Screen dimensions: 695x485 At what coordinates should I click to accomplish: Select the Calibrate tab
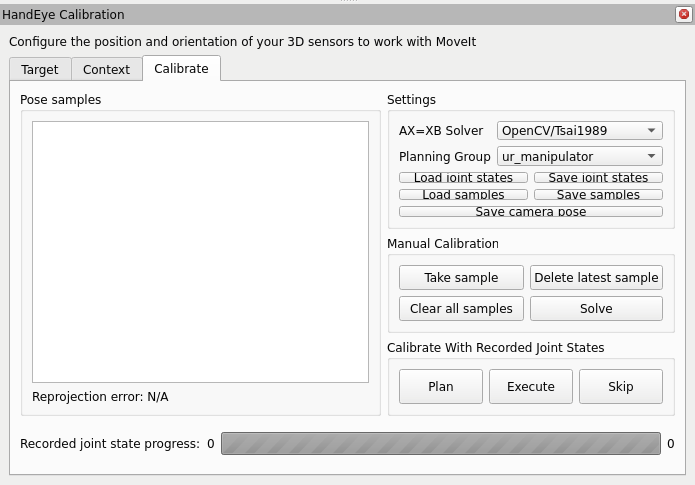coord(181,68)
